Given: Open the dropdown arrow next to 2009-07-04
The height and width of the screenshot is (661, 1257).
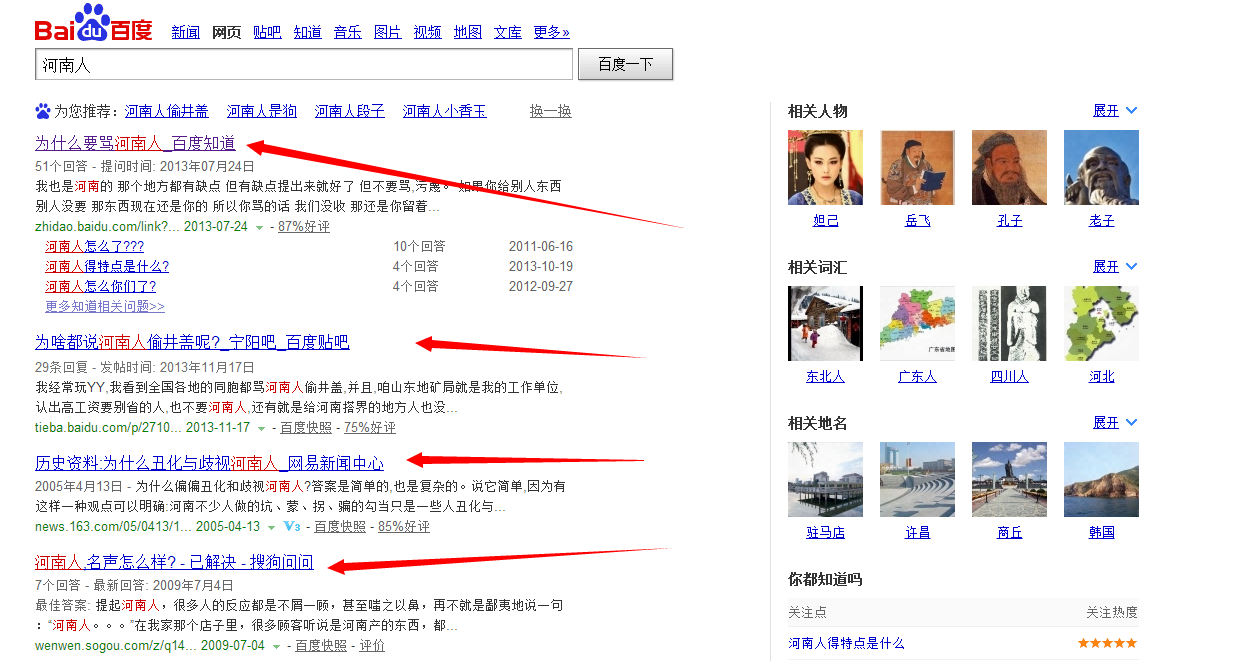Looking at the screenshot, I should pos(276,646).
